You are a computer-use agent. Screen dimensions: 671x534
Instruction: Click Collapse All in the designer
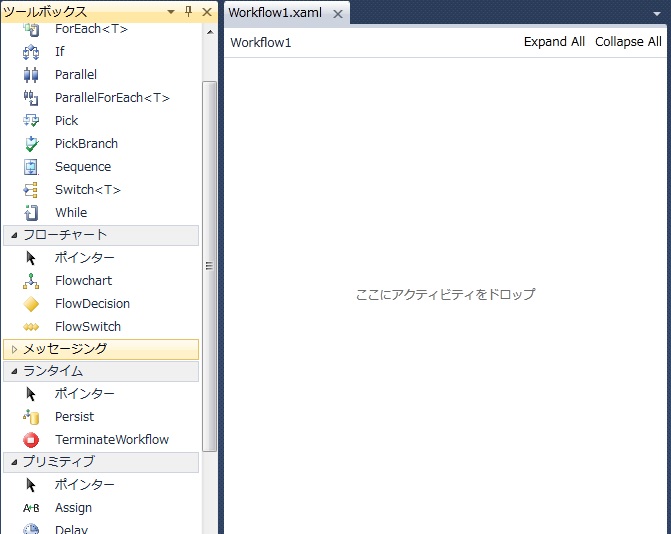tap(628, 42)
